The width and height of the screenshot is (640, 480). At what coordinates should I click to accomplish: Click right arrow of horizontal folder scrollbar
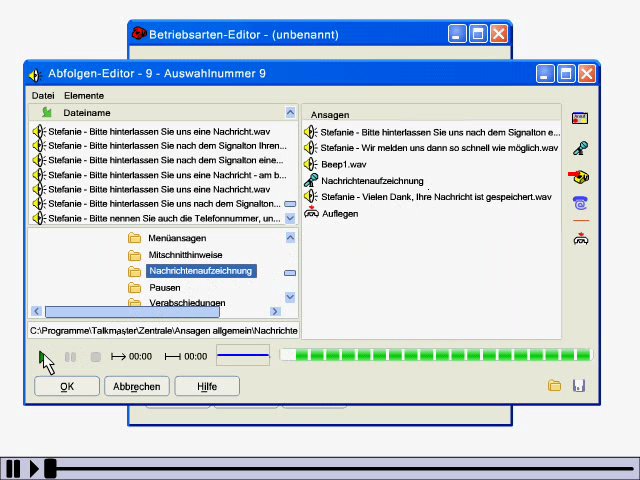click(275, 311)
